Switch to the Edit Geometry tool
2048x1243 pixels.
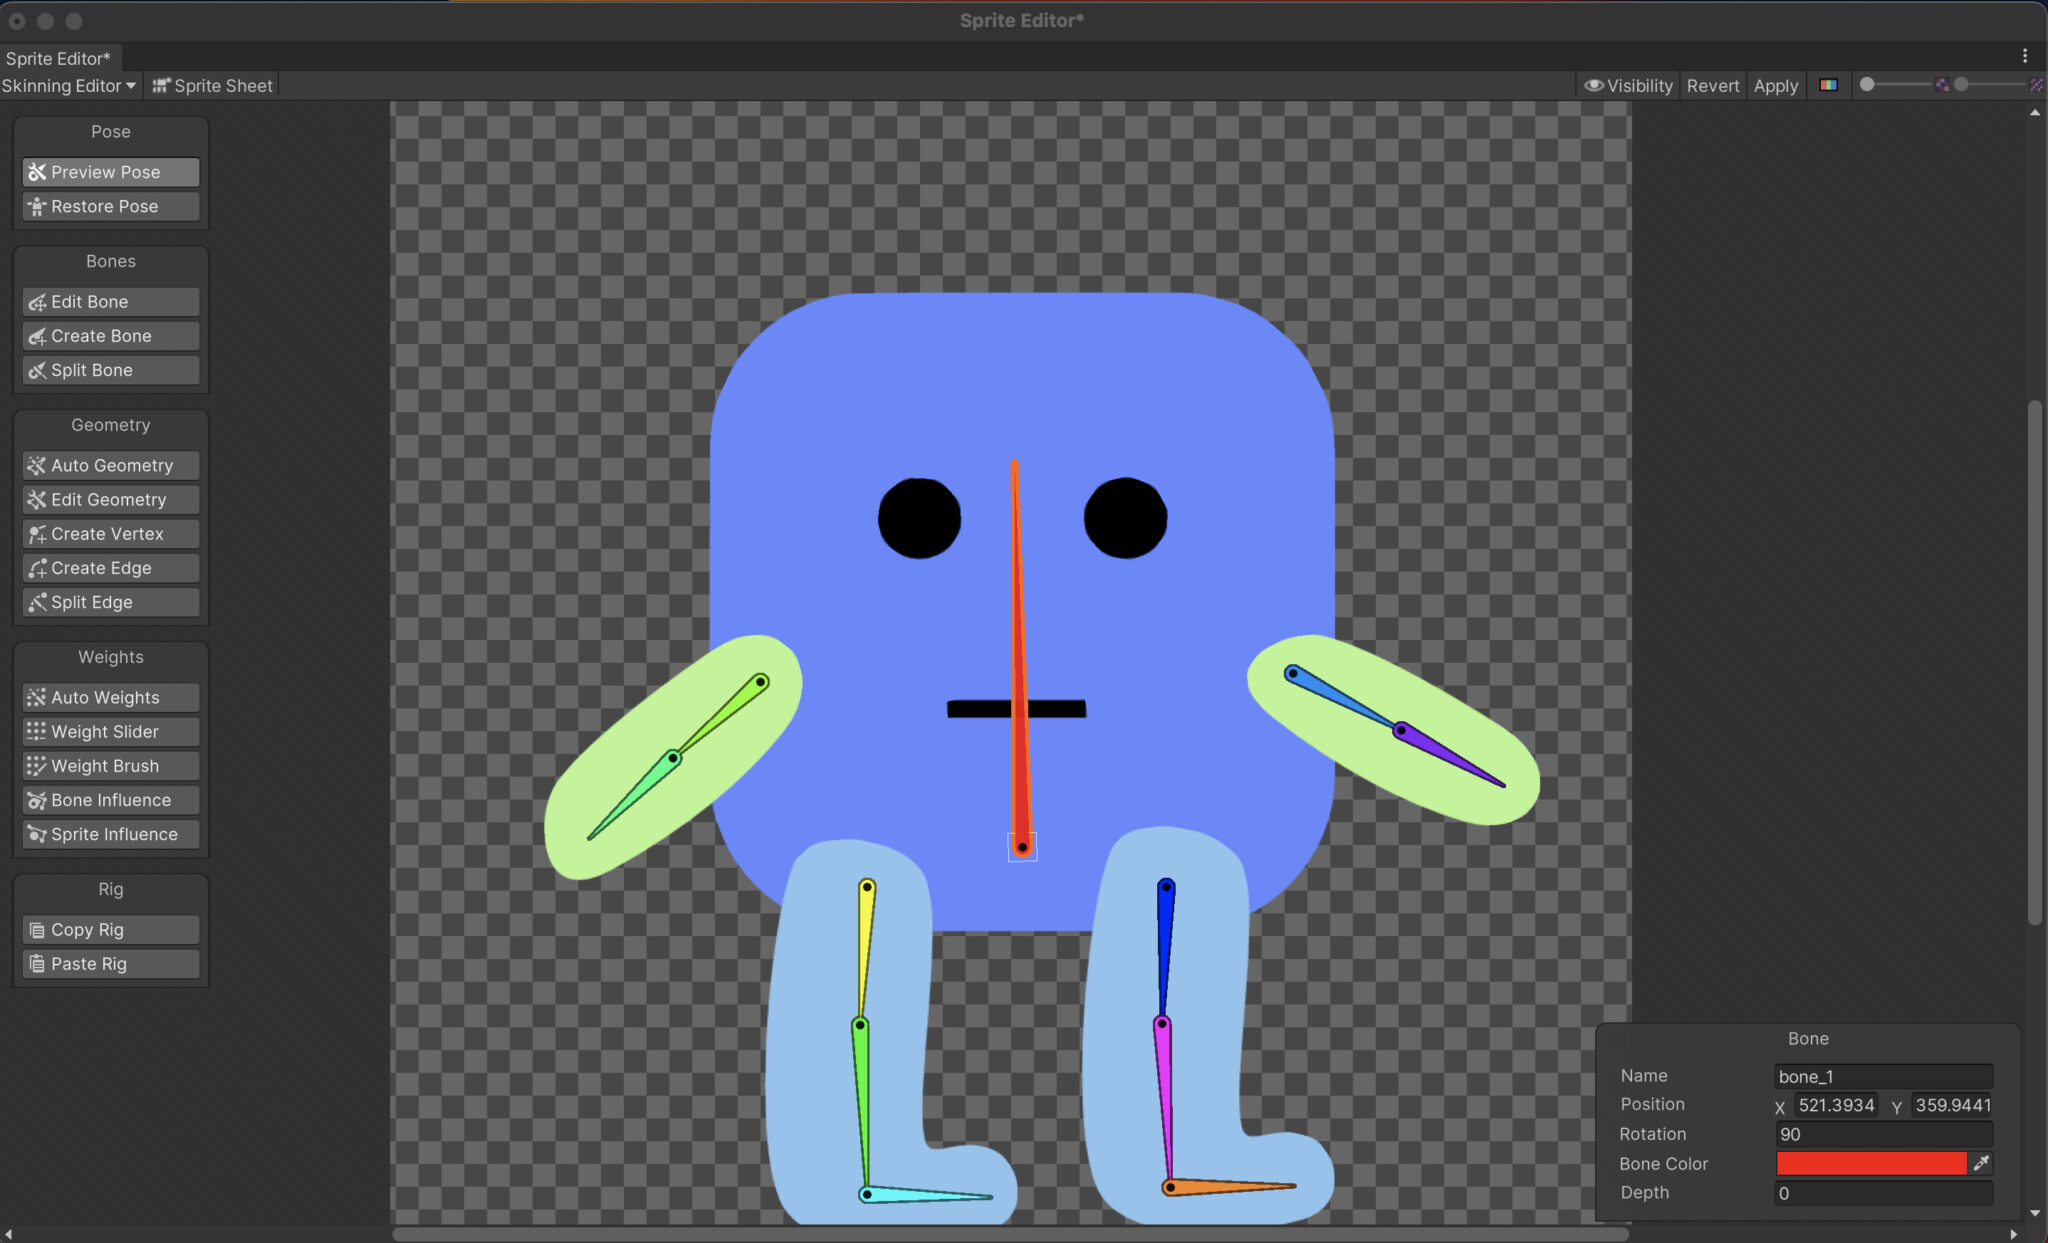click(x=108, y=499)
